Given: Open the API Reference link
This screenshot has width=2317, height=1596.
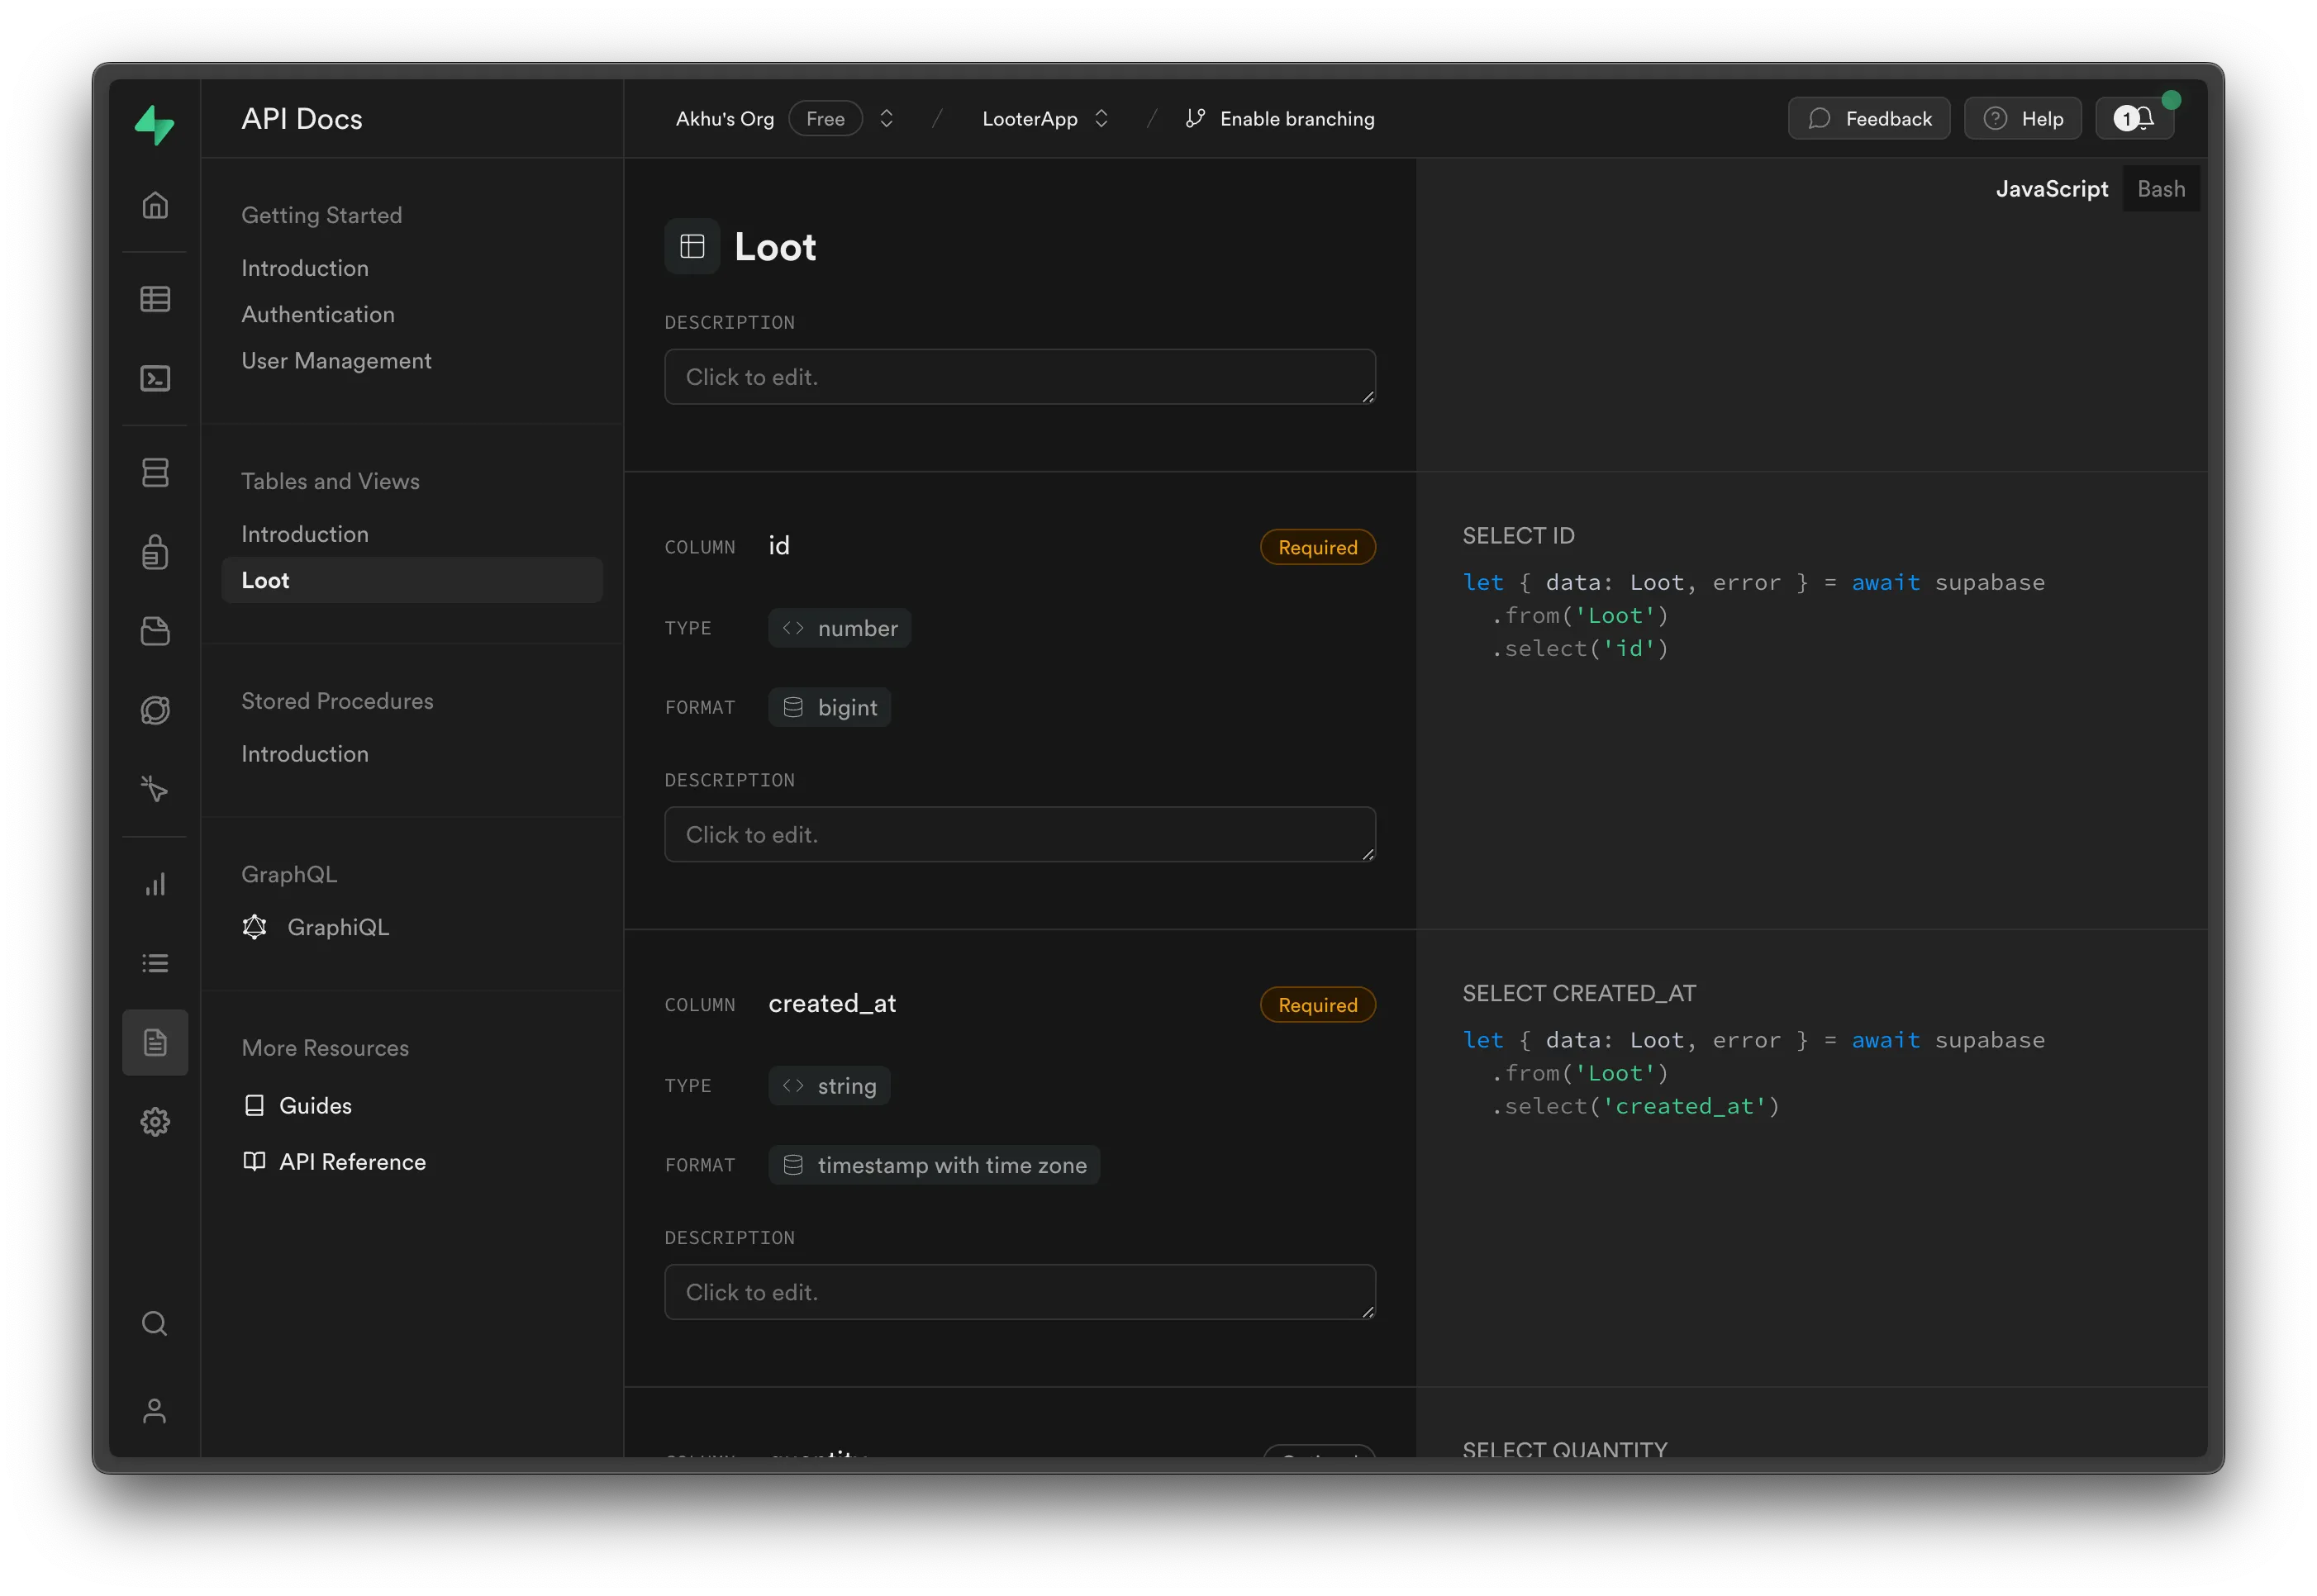Looking at the screenshot, I should click(x=352, y=1162).
